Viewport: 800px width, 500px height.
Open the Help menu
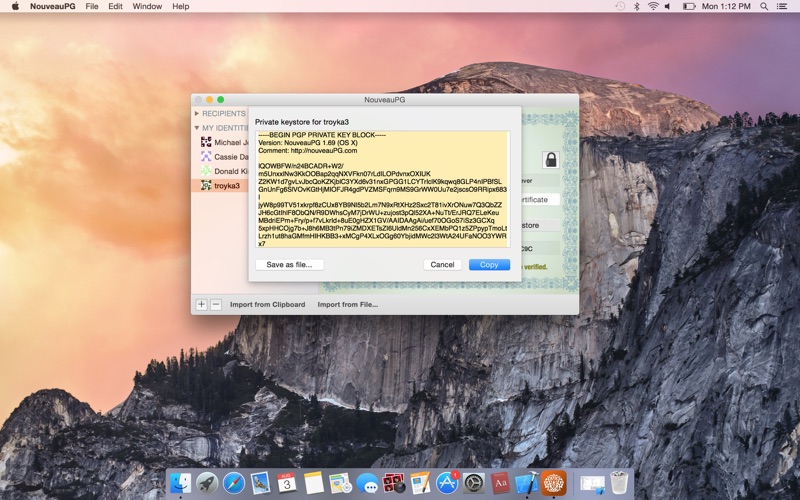tap(181, 6)
